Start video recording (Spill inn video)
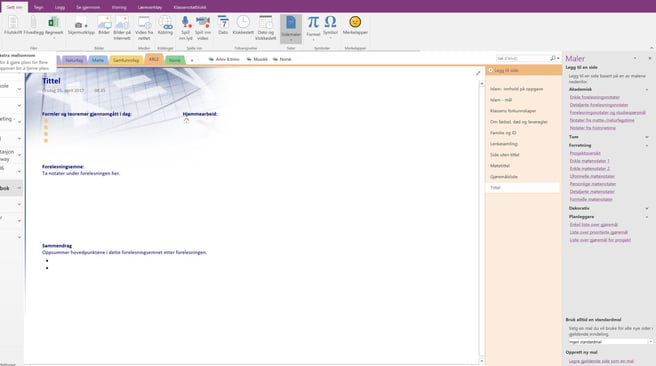The image size is (656, 366). click(x=203, y=28)
